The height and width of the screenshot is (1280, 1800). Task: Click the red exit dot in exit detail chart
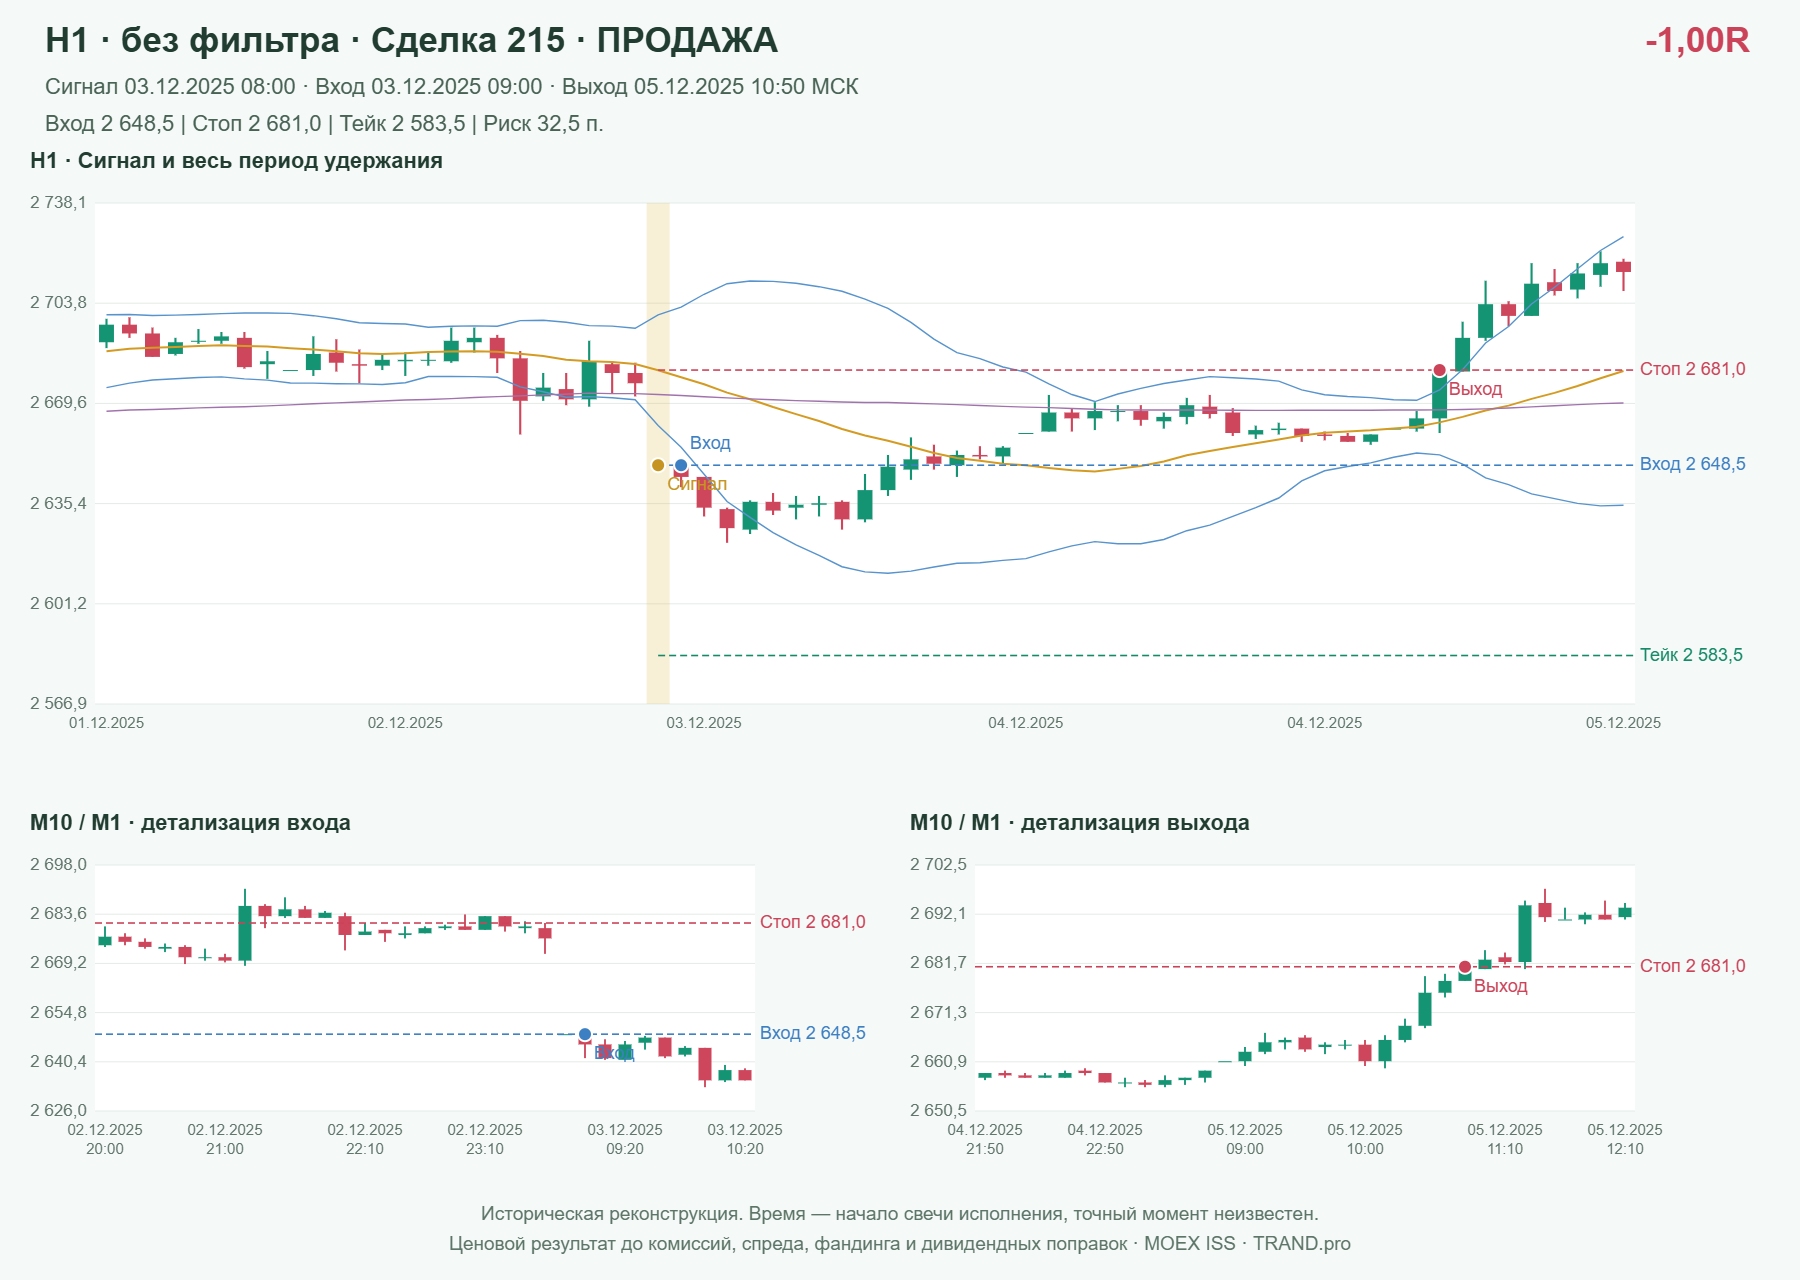pyautogui.click(x=1465, y=966)
